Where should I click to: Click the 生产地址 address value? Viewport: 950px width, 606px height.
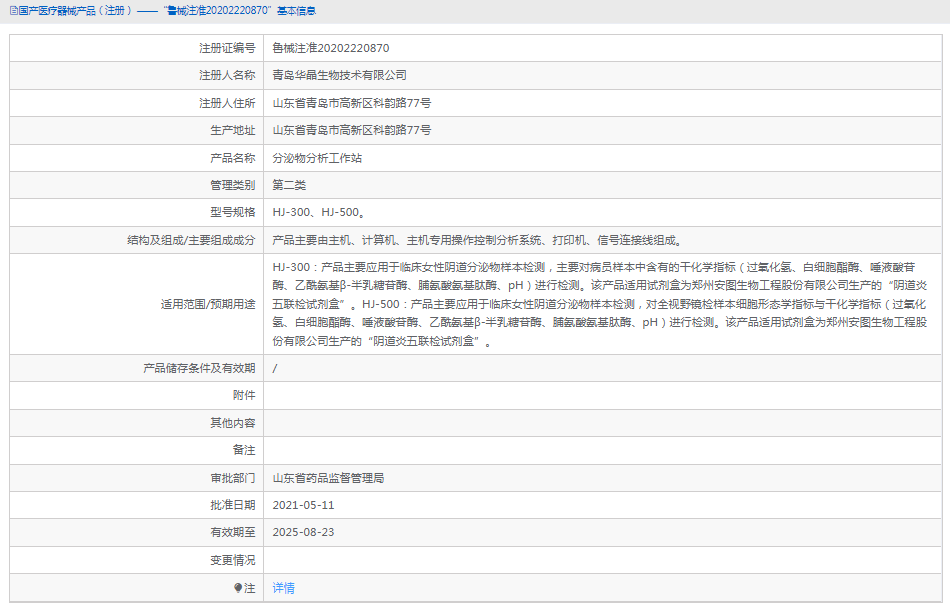tap(351, 130)
